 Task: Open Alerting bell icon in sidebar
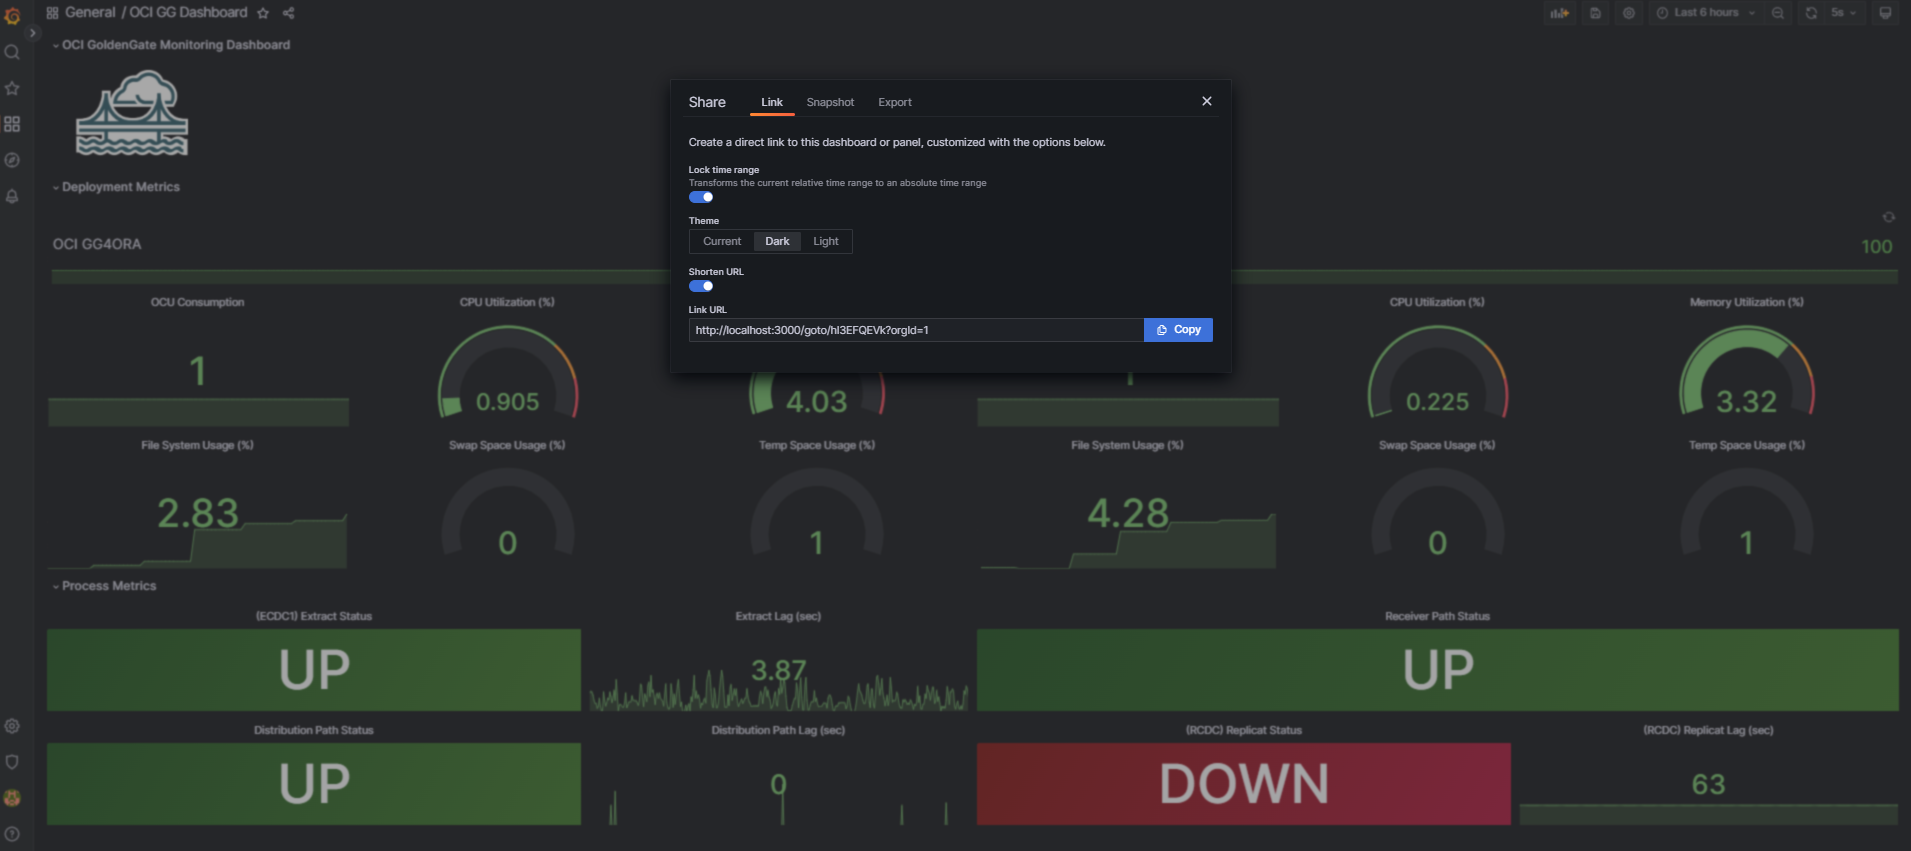point(12,196)
